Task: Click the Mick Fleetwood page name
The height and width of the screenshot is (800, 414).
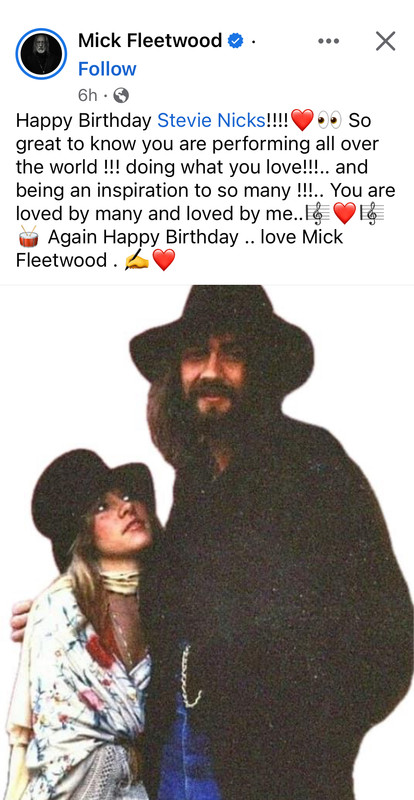Action: tap(150, 40)
